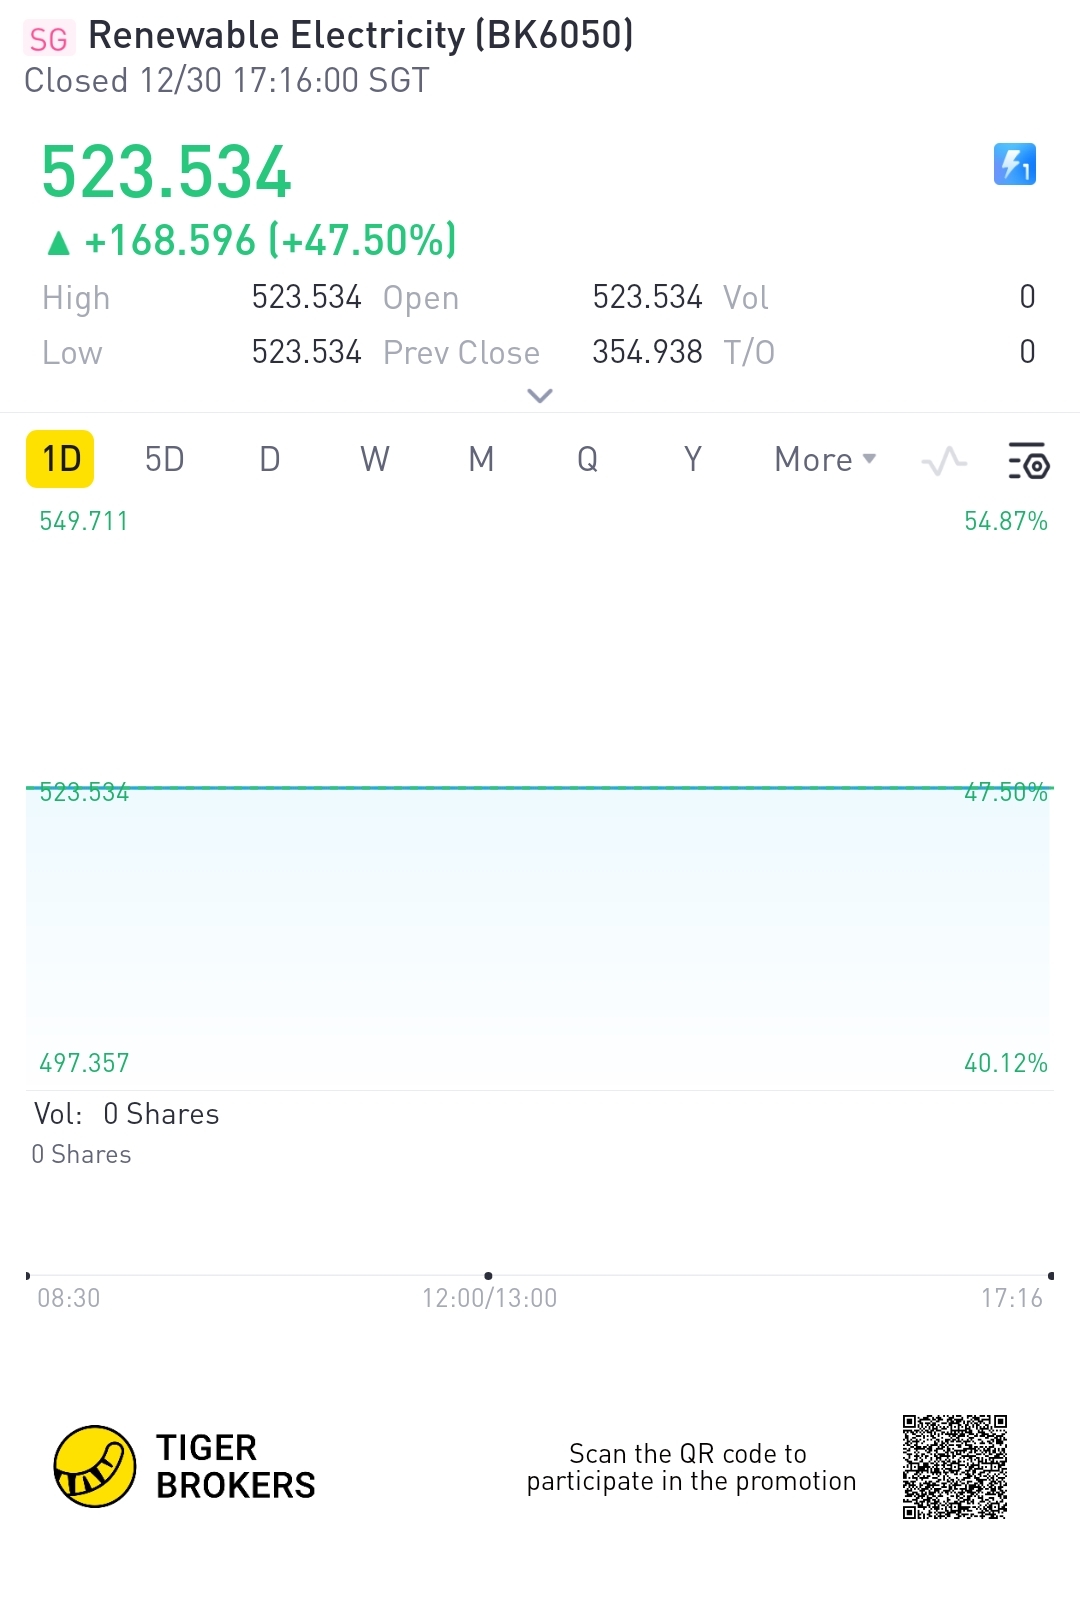Select the weekly W chart tab
The width and height of the screenshot is (1080, 1618).
(x=375, y=460)
